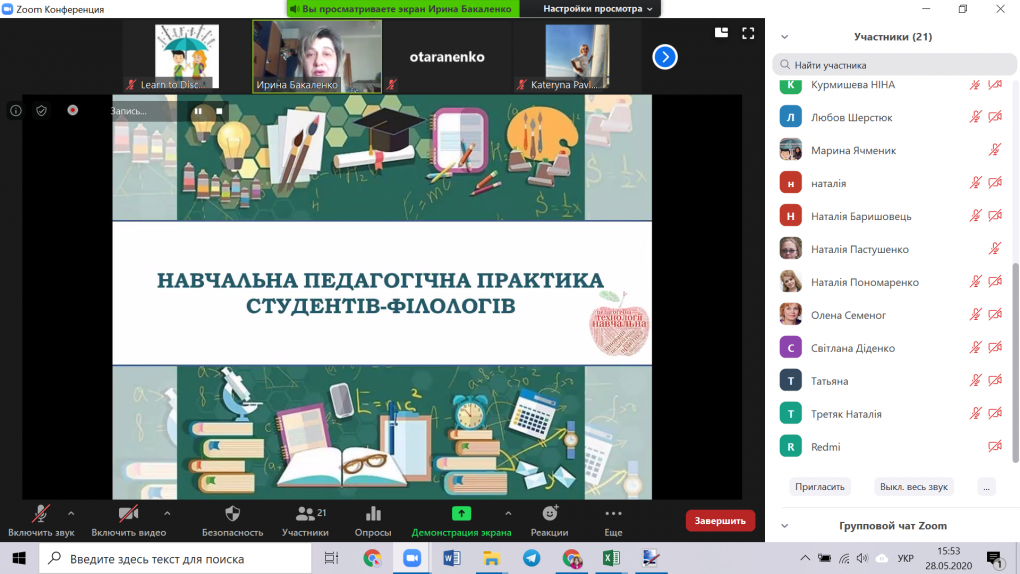The height and width of the screenshot is (574, 1020).
Task: Click mic icon for Любов Шерстюк
Action: pyautogui.click(x=975, y=117)
